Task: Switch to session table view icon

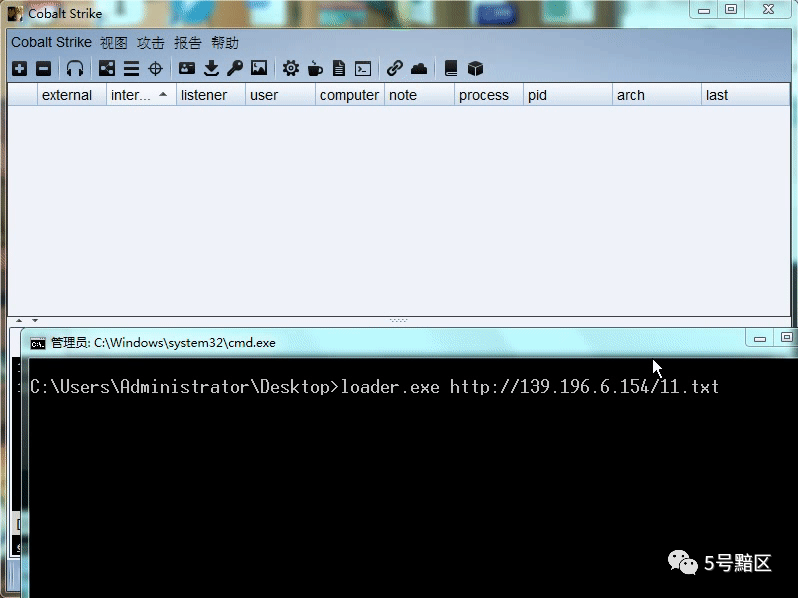Action: pyautogui.click(x=131, y=68)
